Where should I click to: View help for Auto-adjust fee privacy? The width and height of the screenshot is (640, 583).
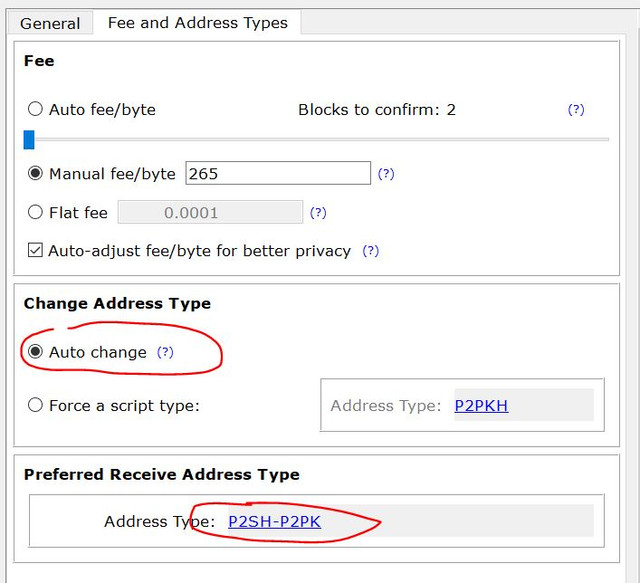371,251
